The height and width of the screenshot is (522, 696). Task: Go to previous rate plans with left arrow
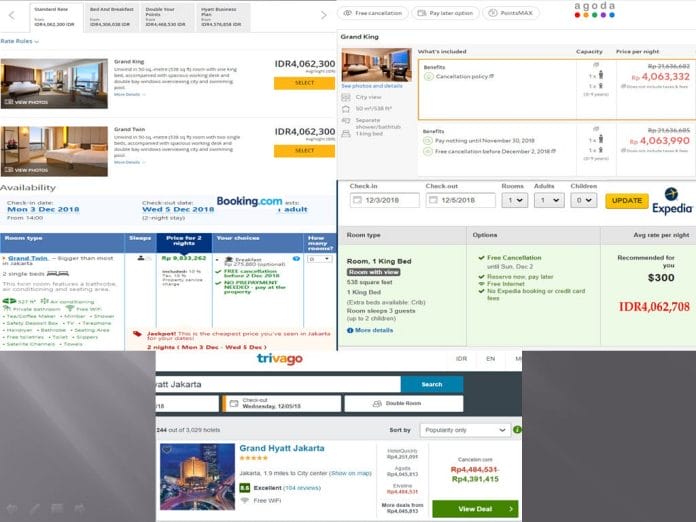(x=12, y=16)
